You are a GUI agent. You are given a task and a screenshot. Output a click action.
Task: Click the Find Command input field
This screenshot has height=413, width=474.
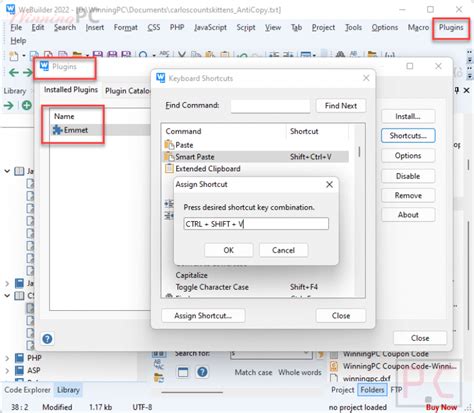pyautogui.click(x=270, y=106)
